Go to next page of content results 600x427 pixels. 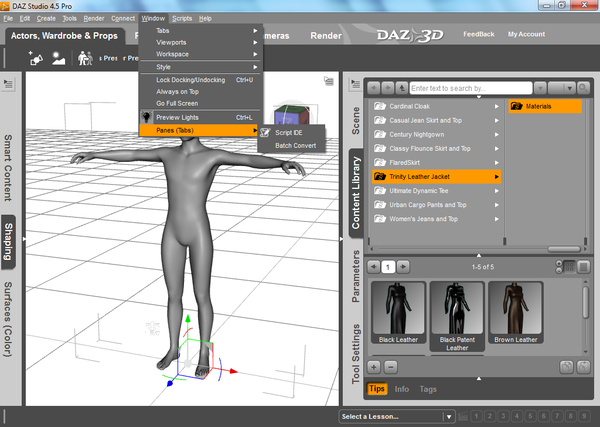403,267
